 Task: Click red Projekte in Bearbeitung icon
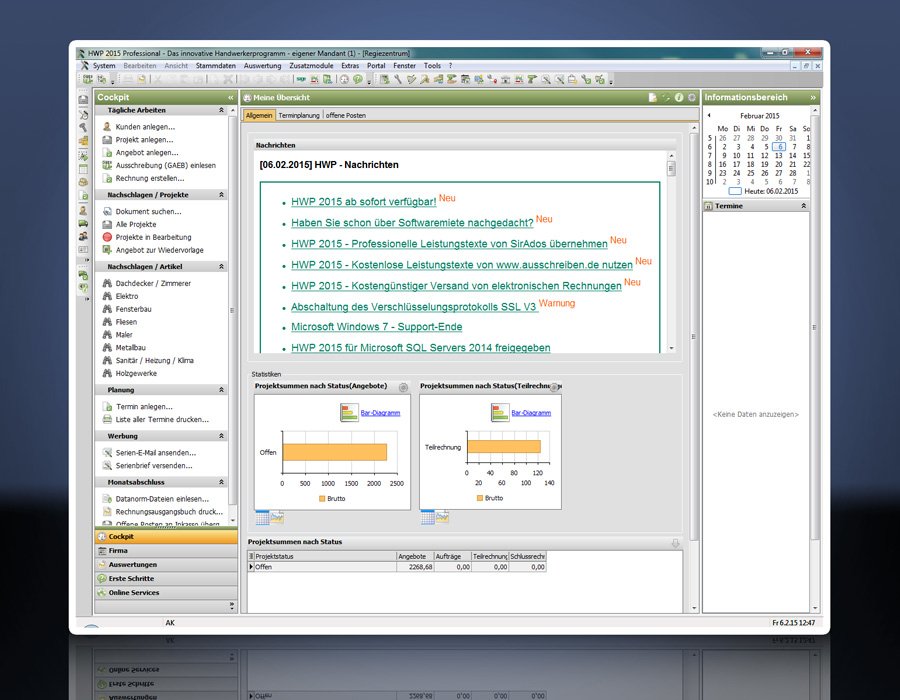tap(107, 237)
